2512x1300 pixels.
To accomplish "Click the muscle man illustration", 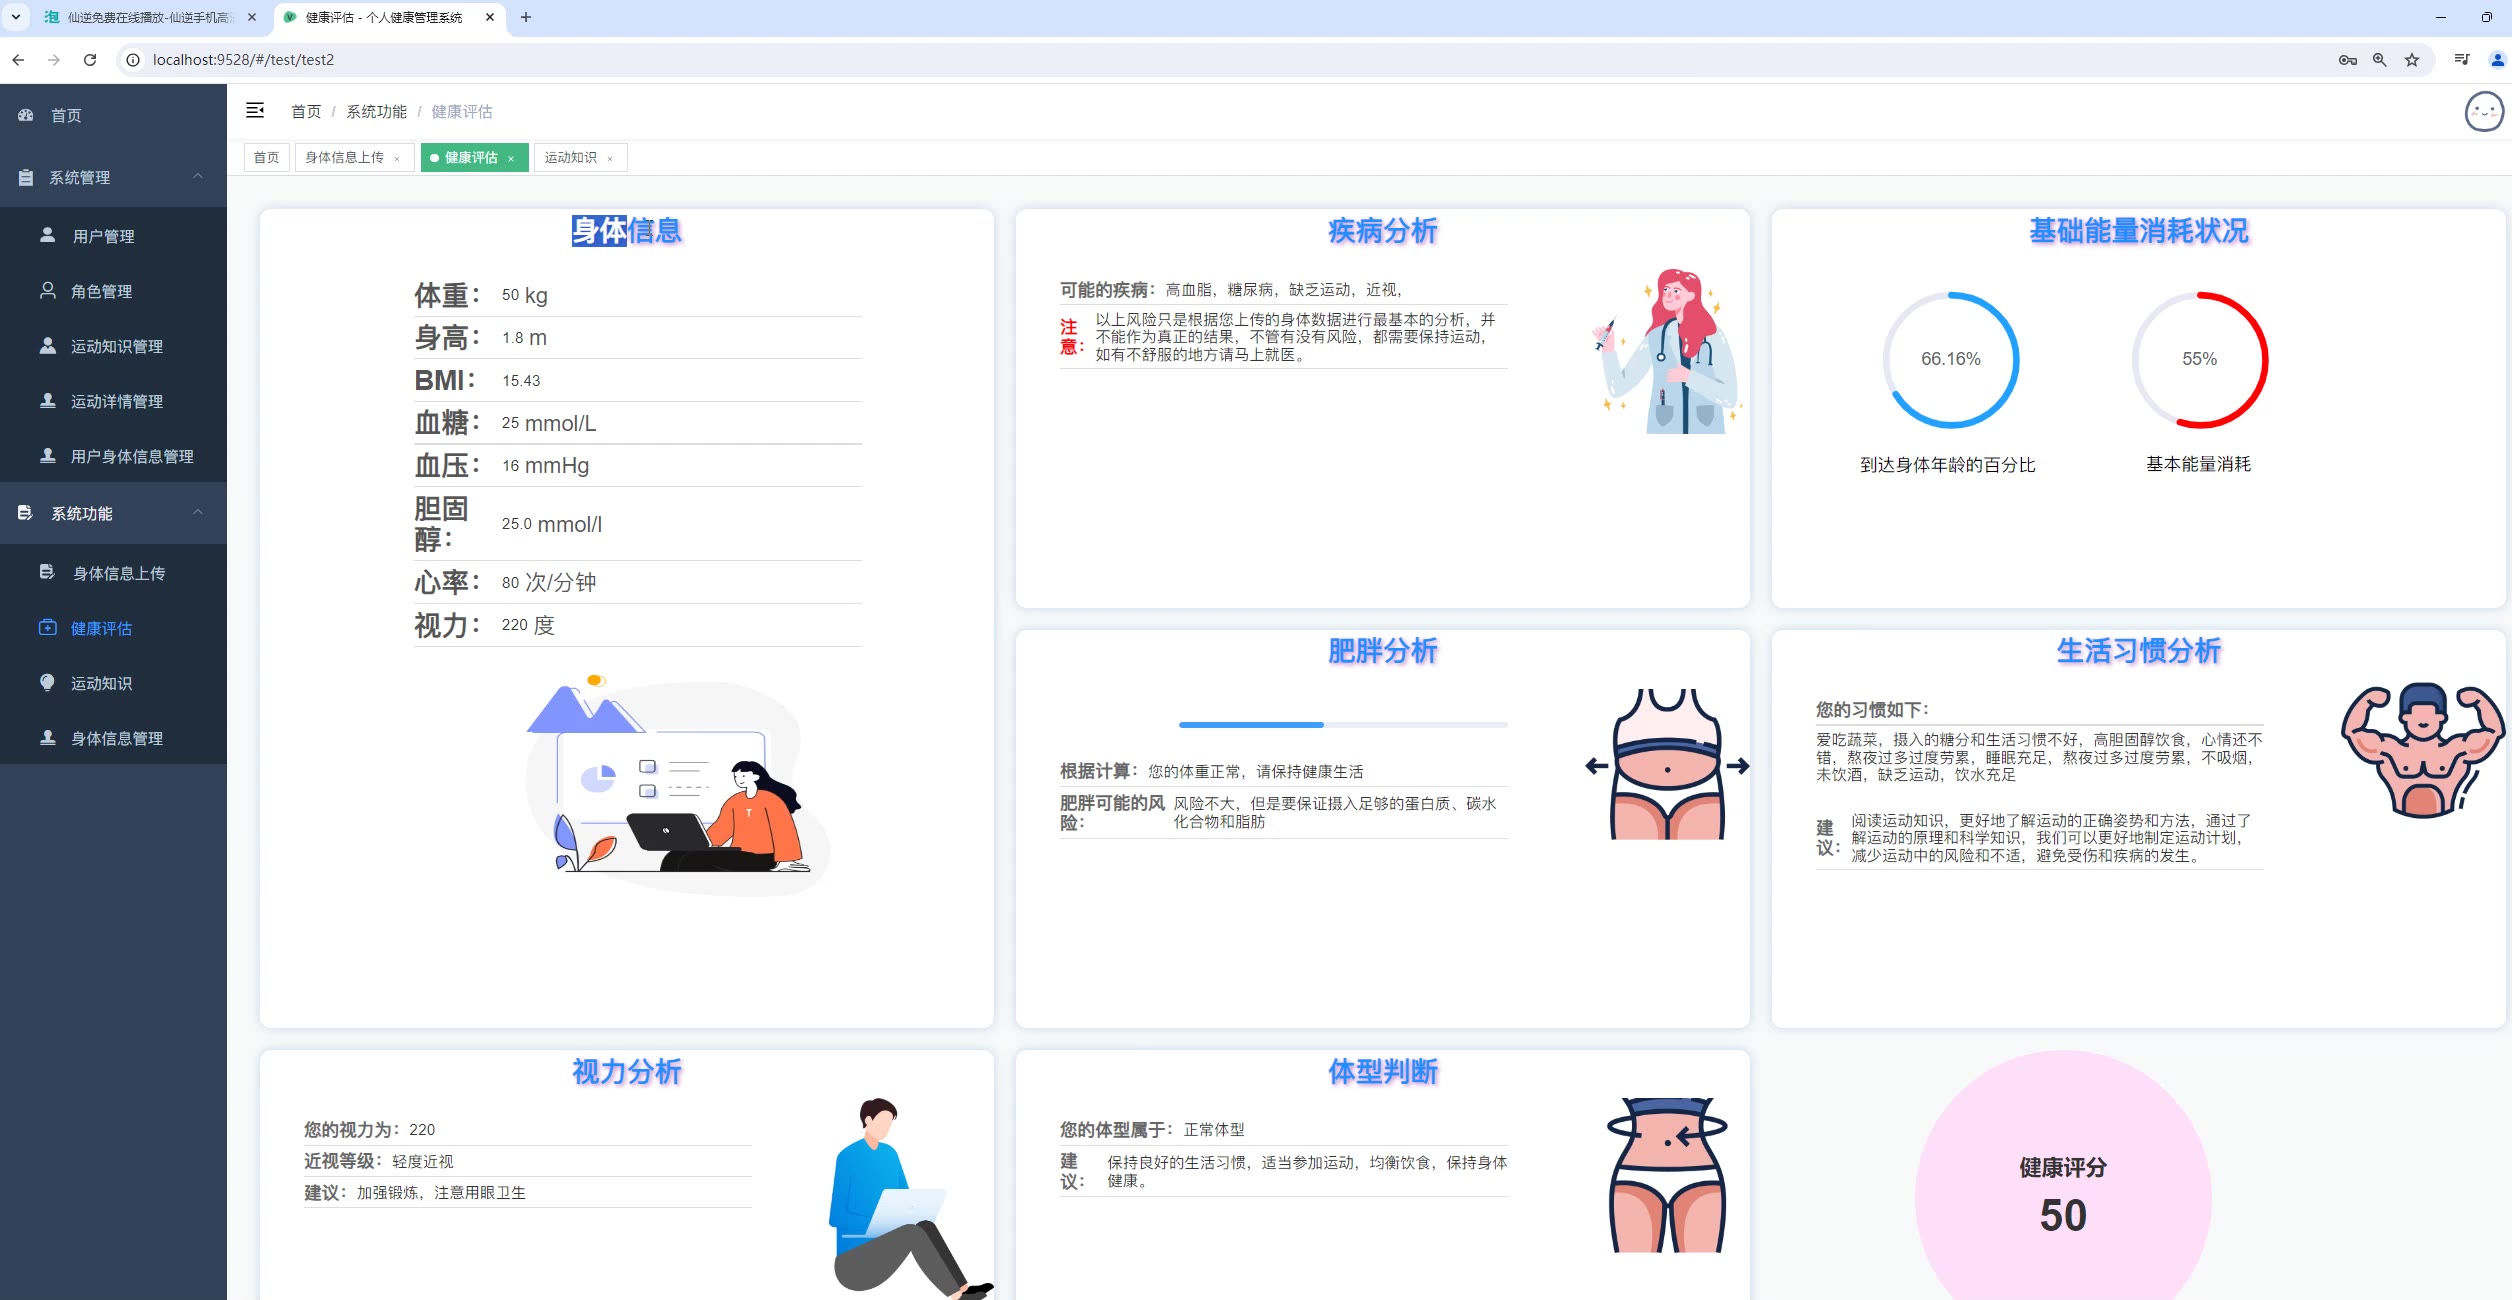I will tap(2422, 750).
